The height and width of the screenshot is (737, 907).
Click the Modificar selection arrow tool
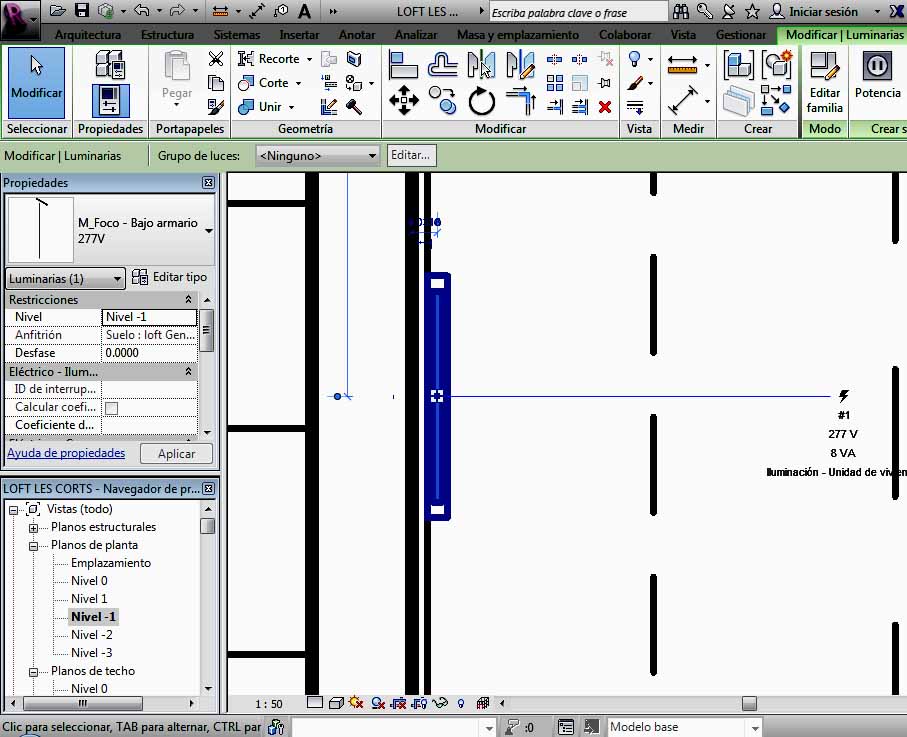point(36,81)
